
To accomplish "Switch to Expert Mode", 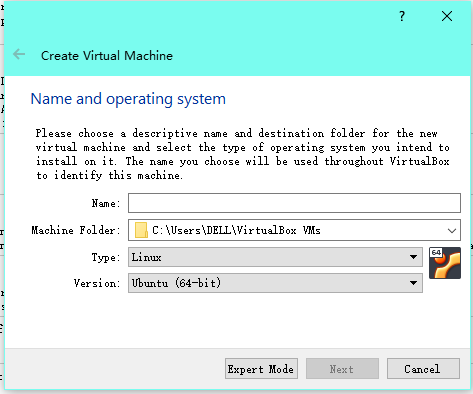I will click(x=261, y=369).
